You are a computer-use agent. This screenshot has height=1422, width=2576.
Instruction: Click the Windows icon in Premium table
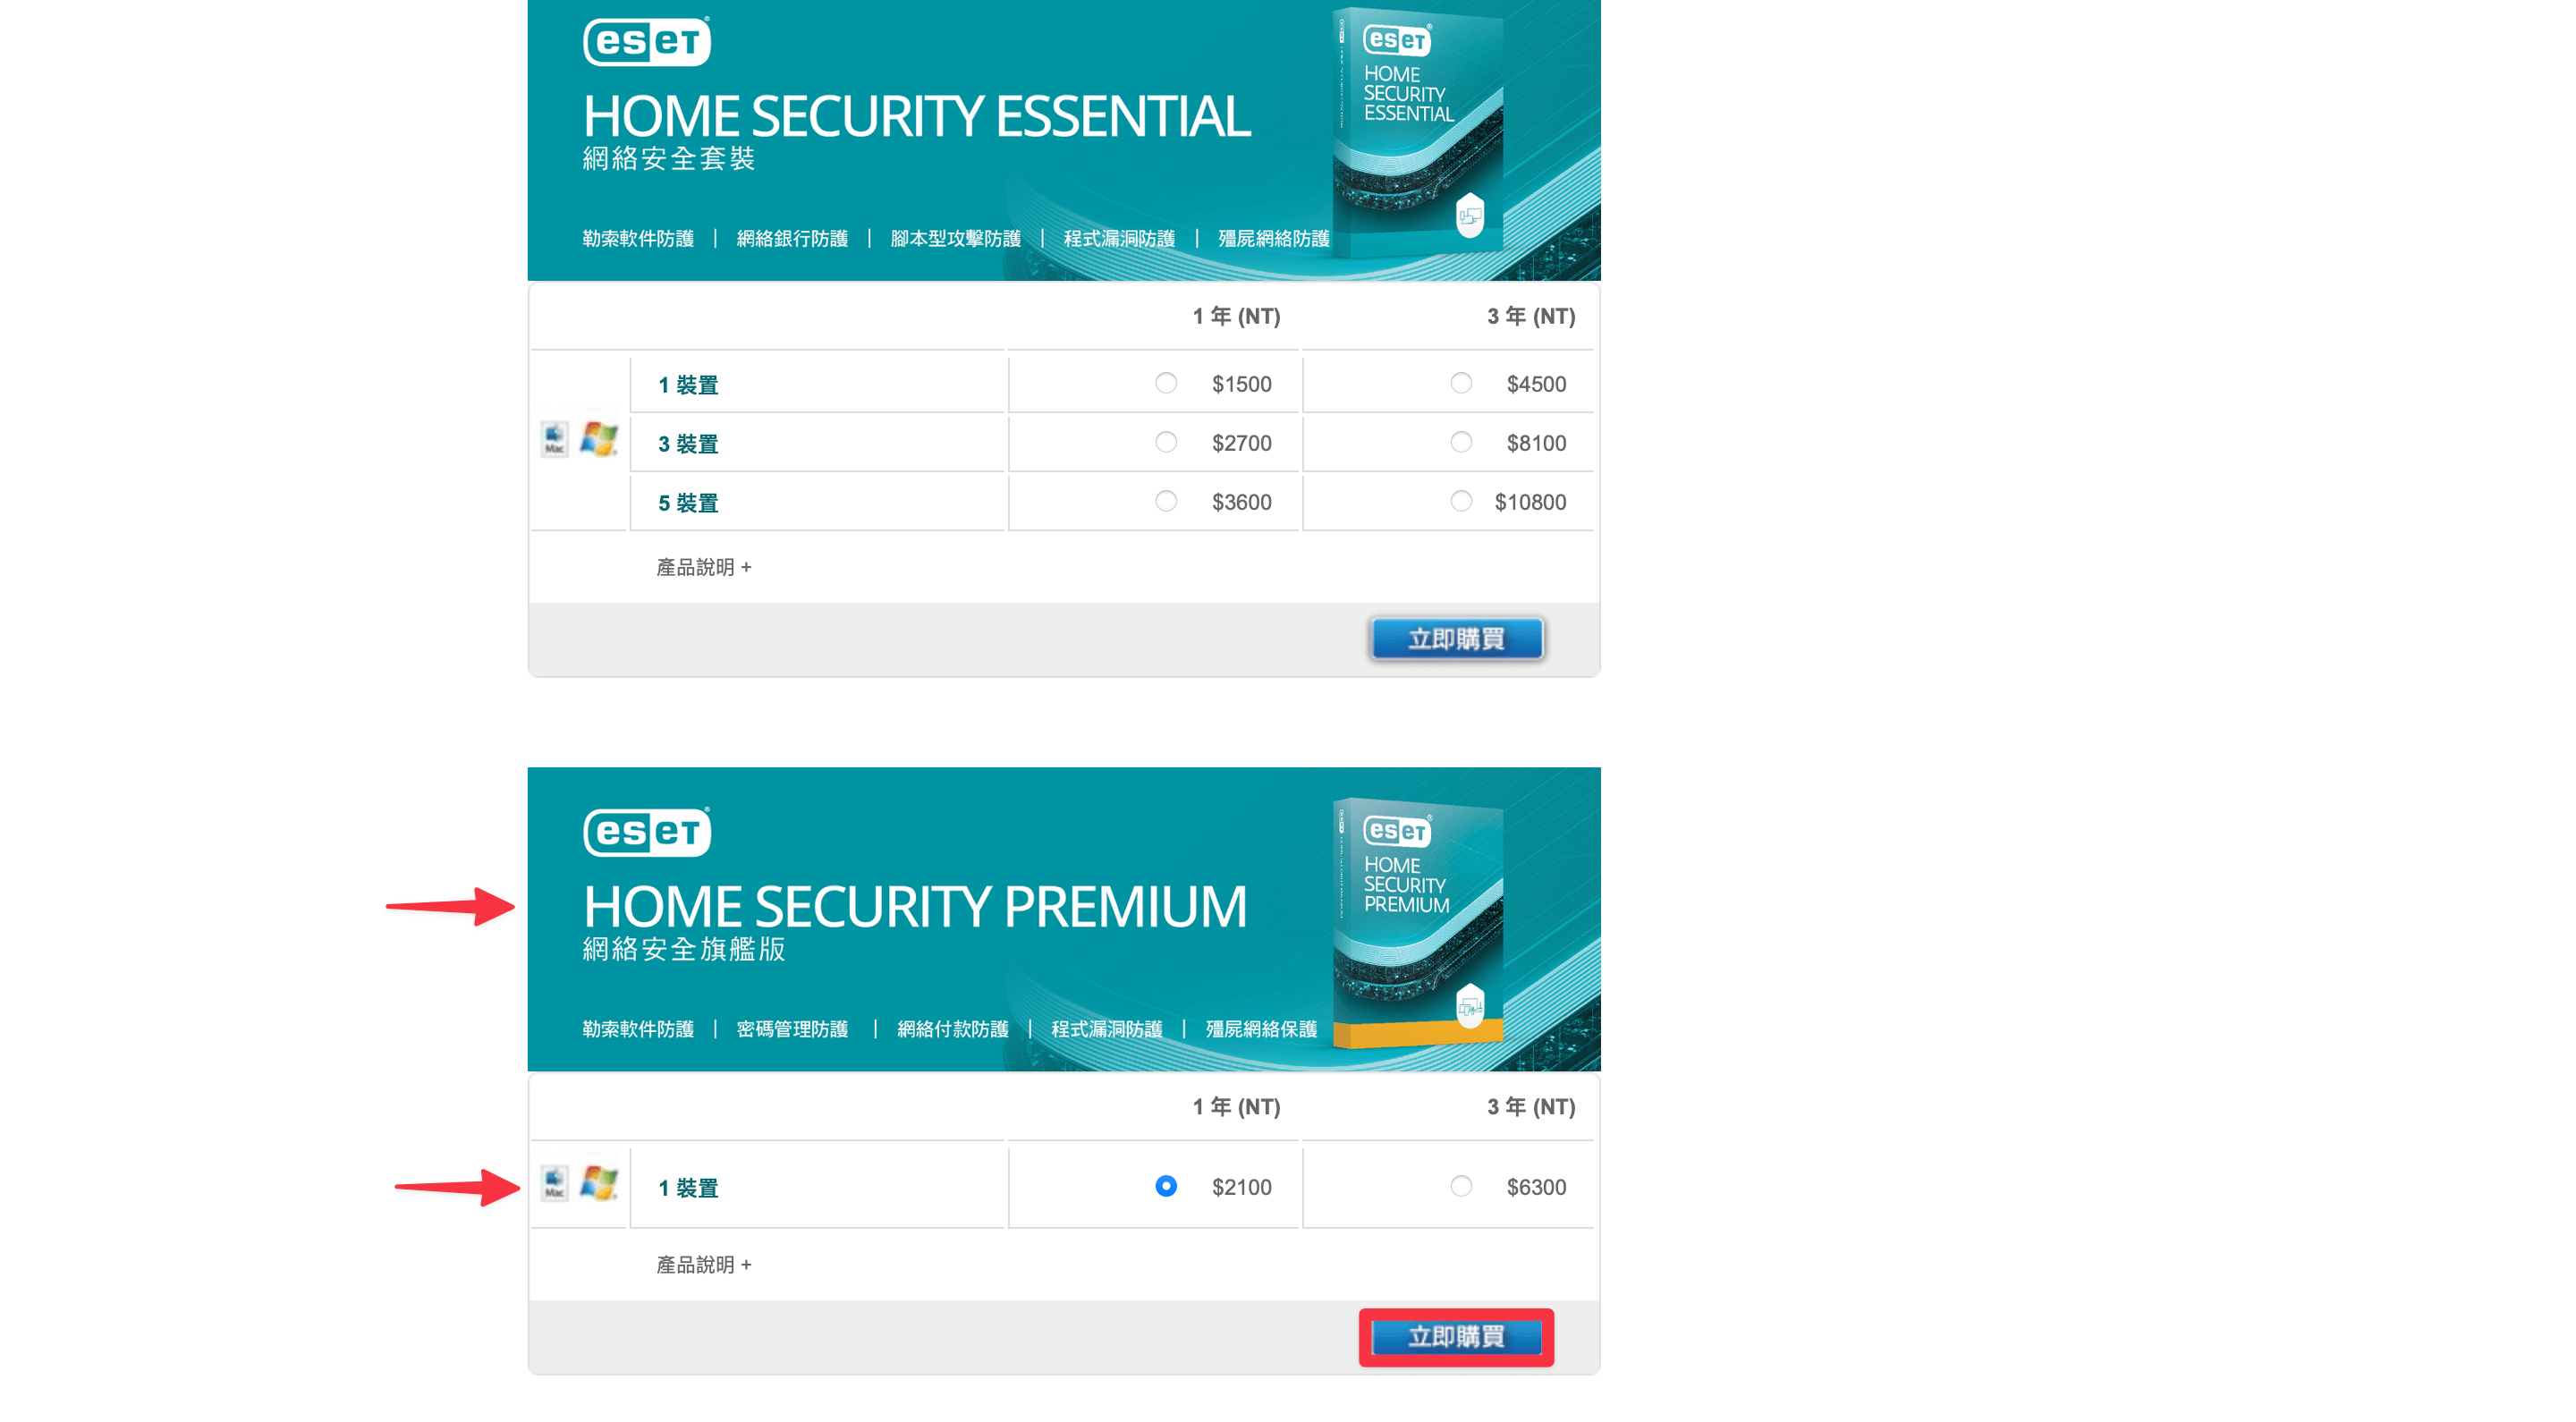coord(599,1183)
